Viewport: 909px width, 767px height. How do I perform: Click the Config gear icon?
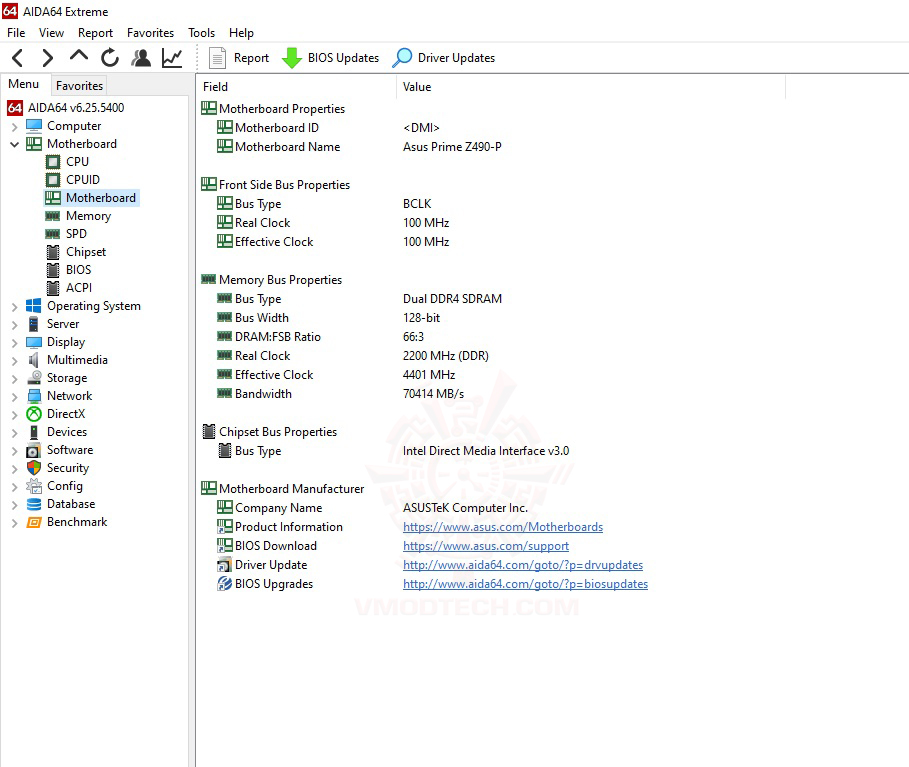pos(34,486)
